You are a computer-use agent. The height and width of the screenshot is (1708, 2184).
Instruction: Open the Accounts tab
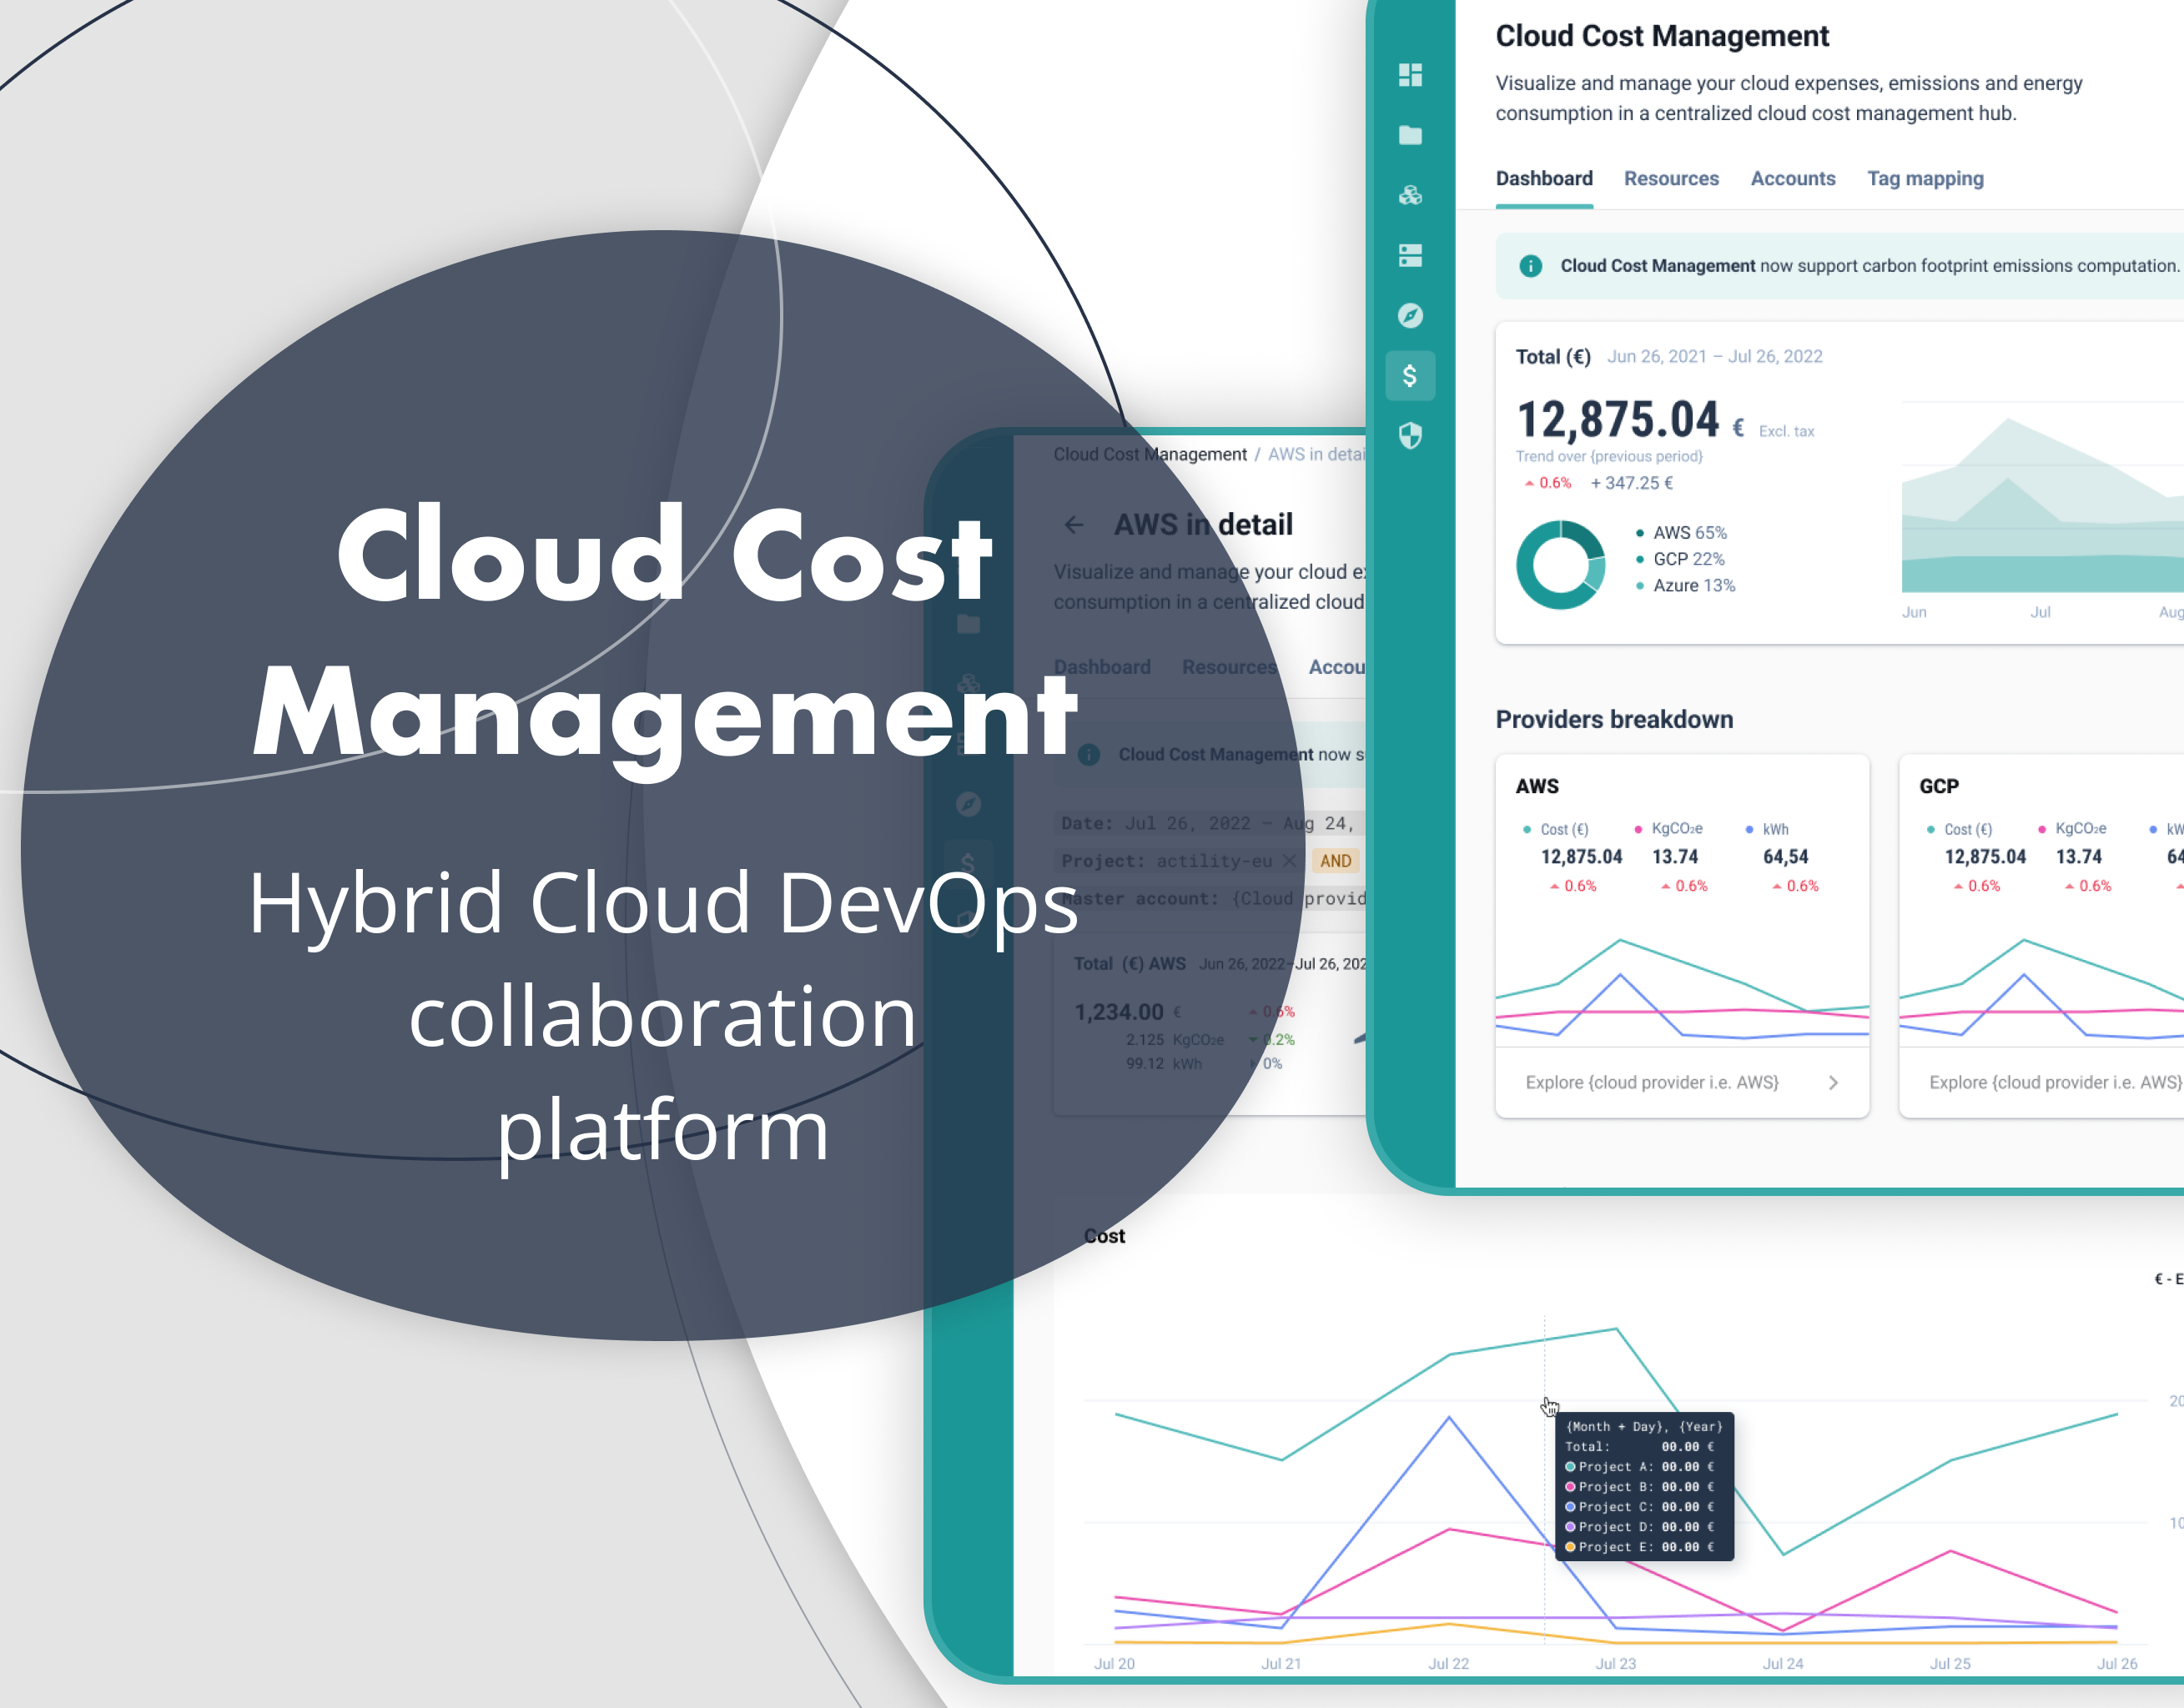1793,179
